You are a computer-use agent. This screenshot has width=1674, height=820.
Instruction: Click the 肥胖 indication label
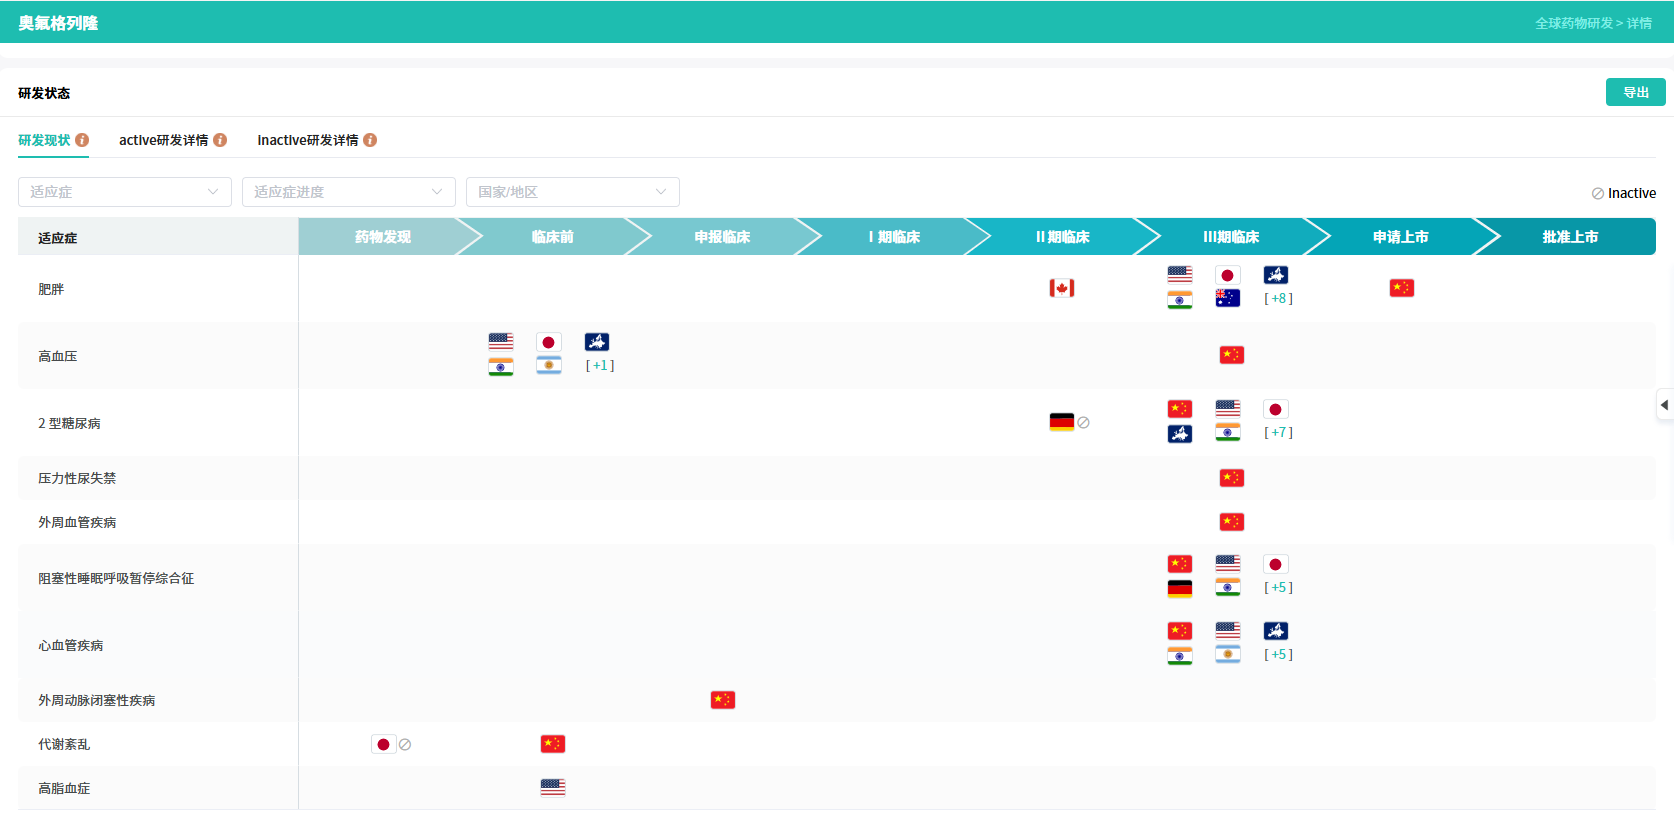point(51,289)
